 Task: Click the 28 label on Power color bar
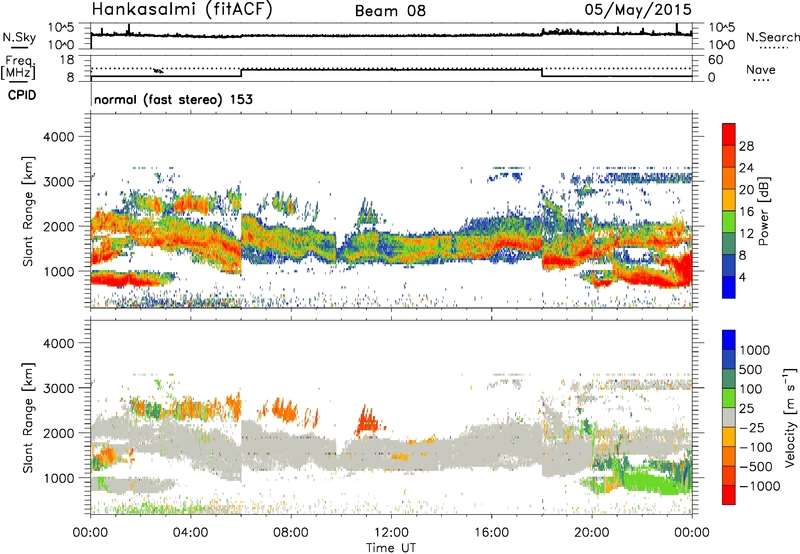click(746, 146)
